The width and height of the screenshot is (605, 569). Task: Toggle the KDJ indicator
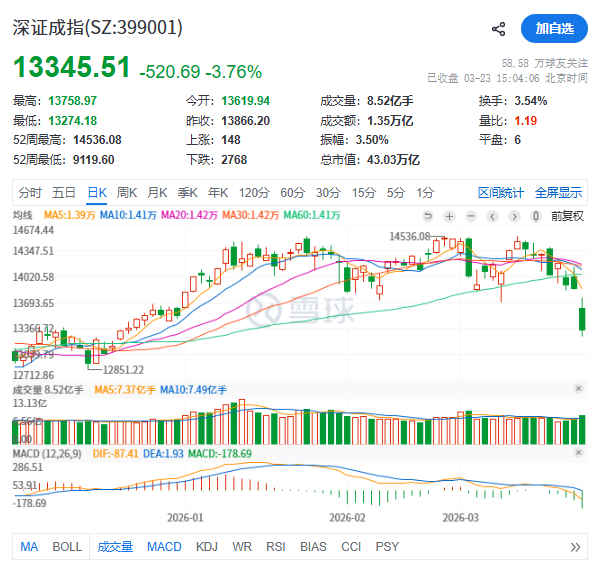[x=207, y=547]
